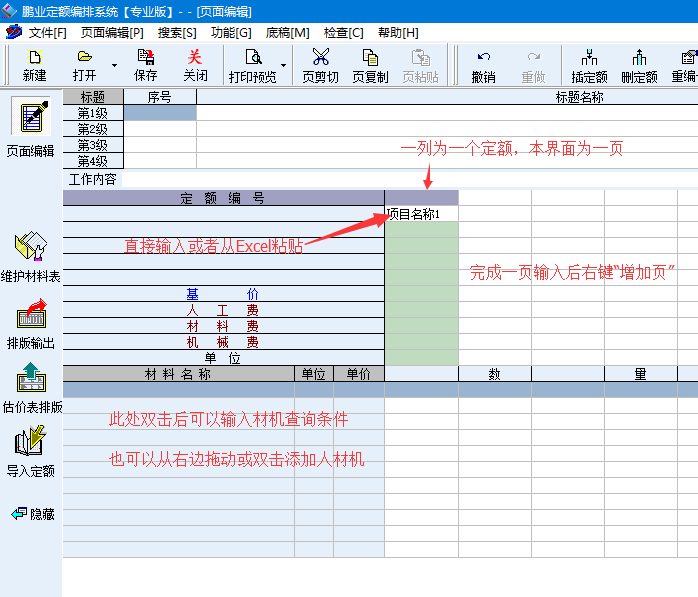This screenshot has width=698, height=597.
Task: Click the 项目名称1 cell
Action: tap(422, 214)
